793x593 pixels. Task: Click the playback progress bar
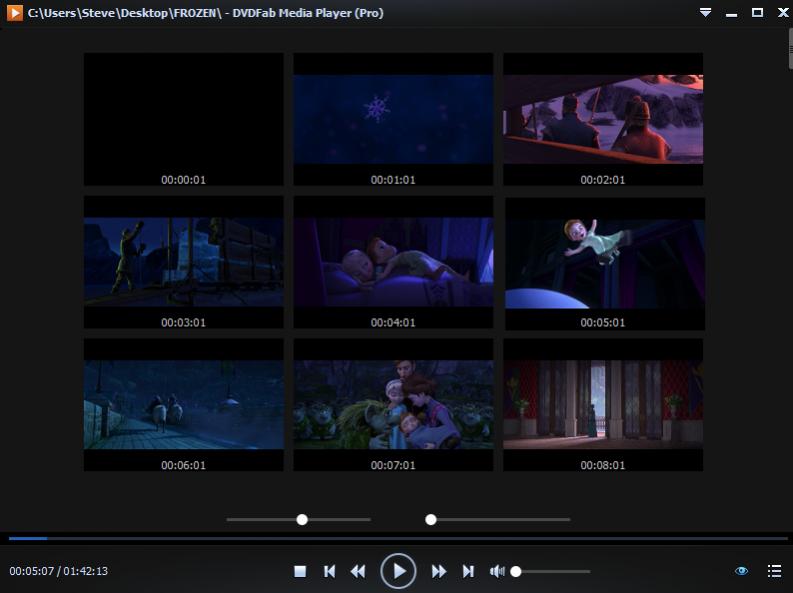coord(398,538)
